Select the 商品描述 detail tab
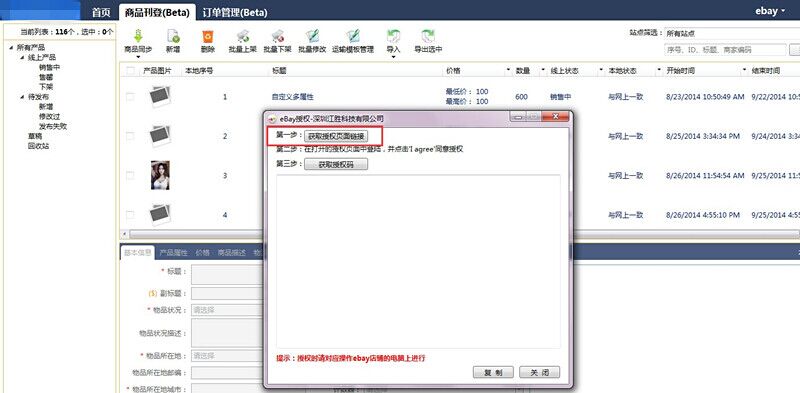The width and height of the screenshot is (800, 393). coord(232,253)
